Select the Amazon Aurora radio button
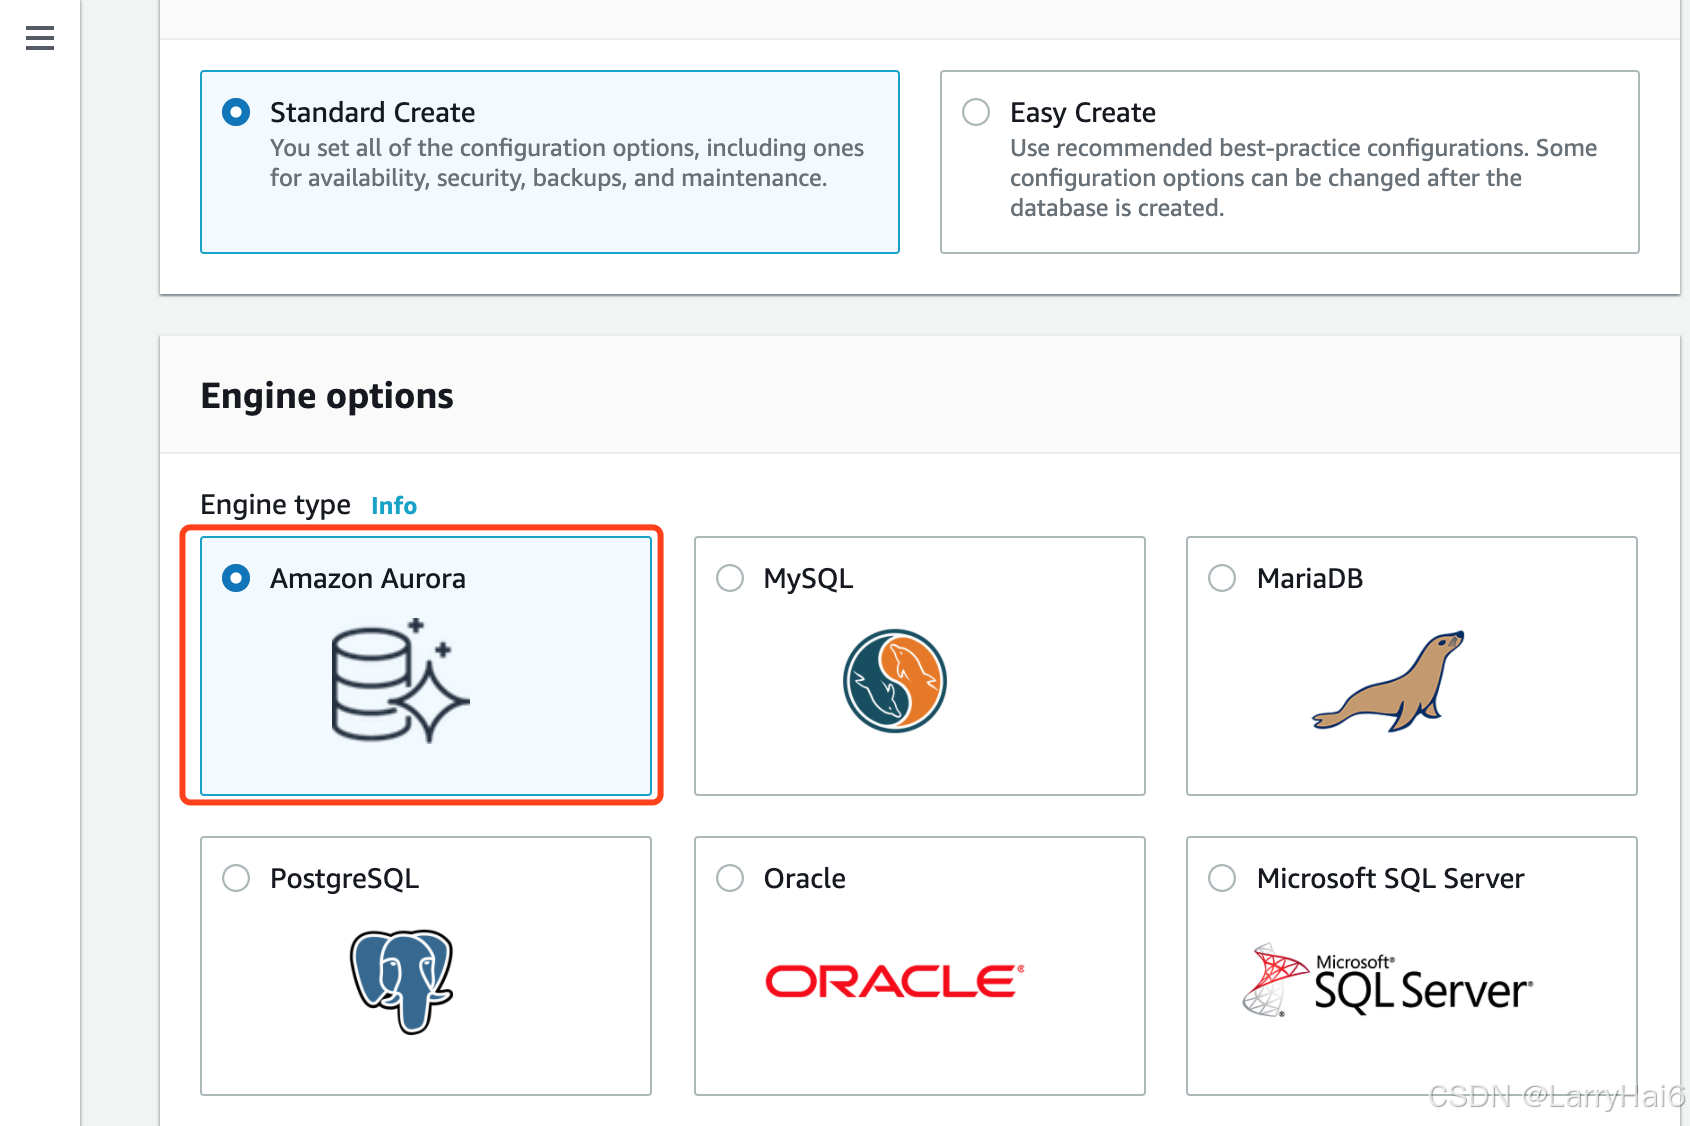Screen dimensions: 1690x1126 click(x=236, y=578)
